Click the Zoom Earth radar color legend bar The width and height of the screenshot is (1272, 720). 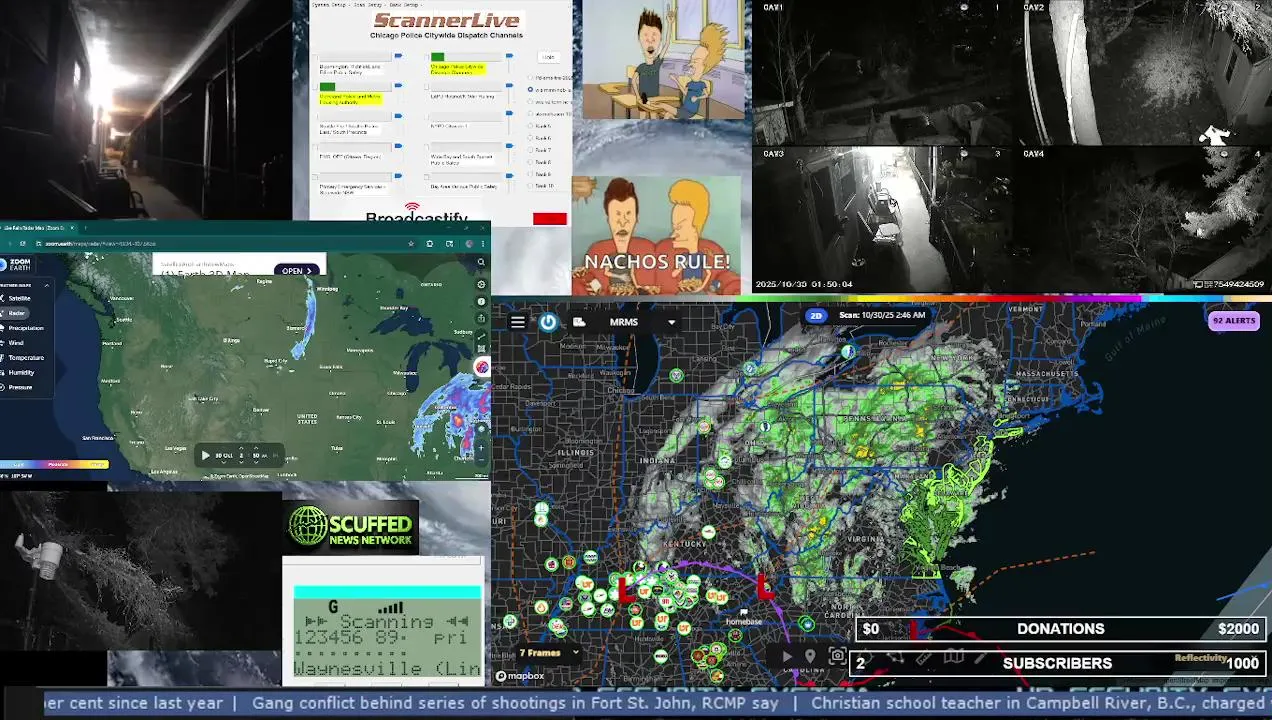click(x=54, y=464)
